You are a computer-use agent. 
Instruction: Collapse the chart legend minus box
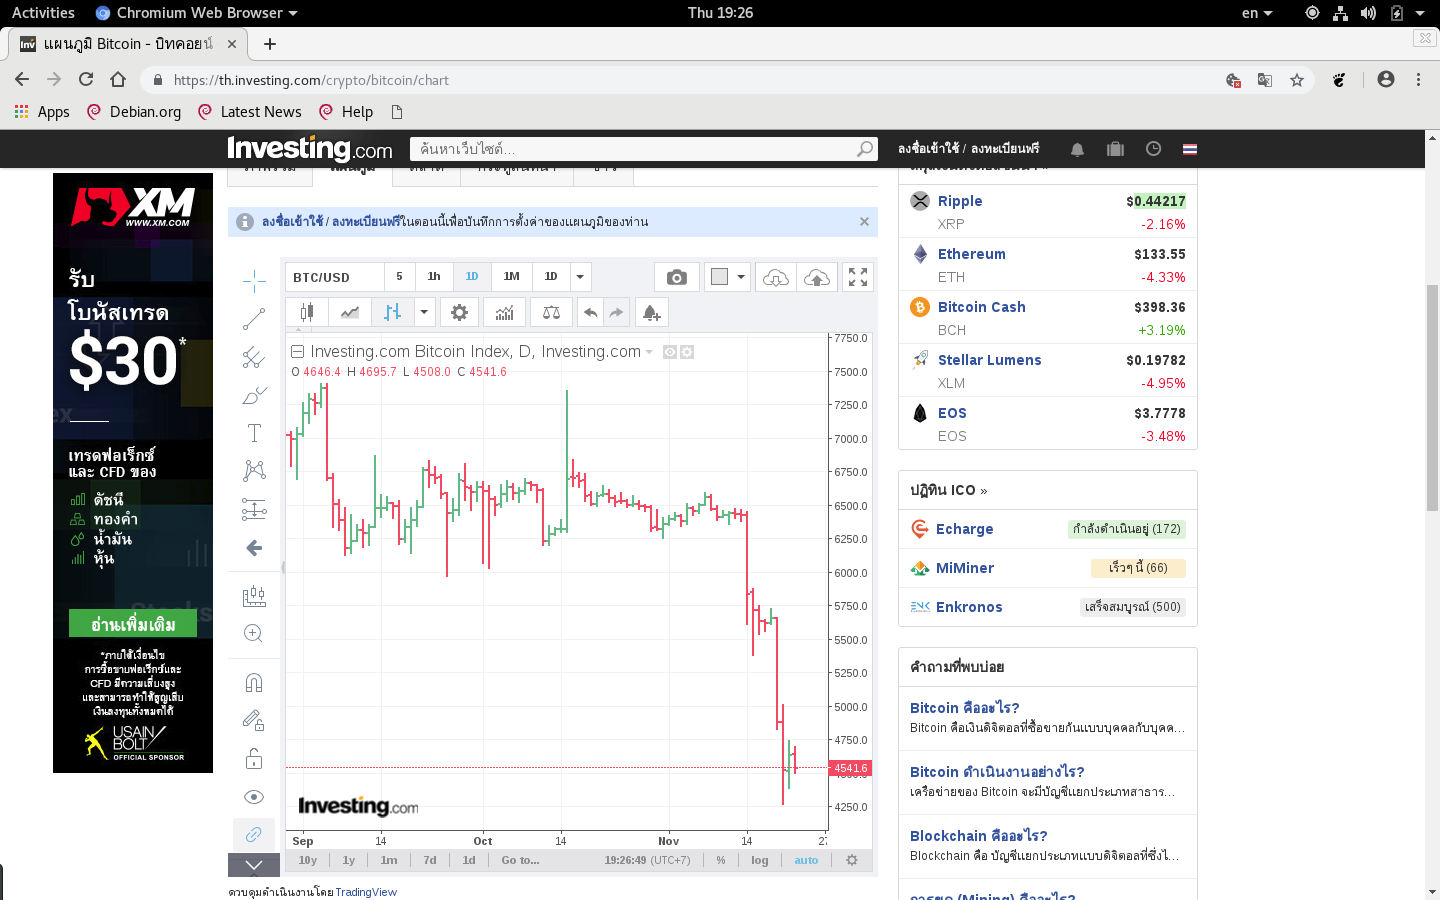(x=297, y=352)
